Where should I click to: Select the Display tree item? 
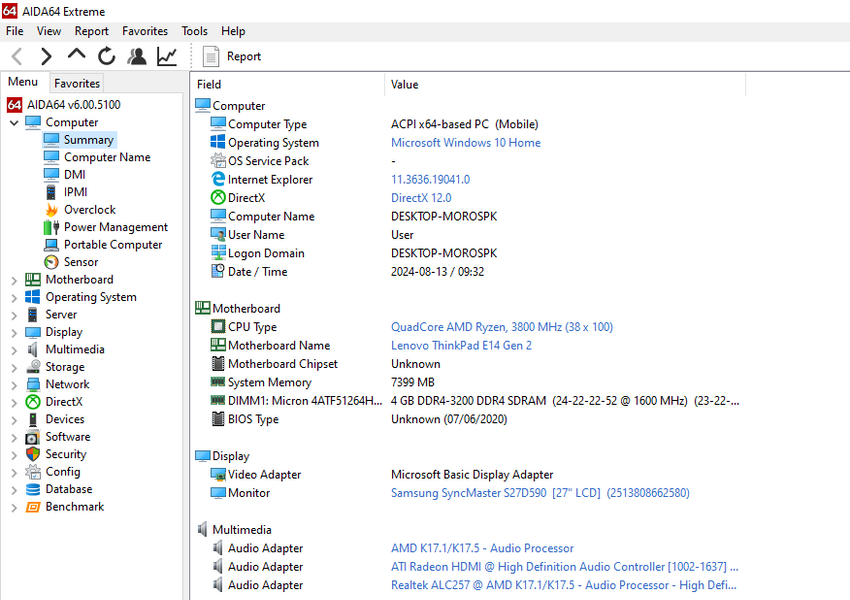[x=64, y=332]
